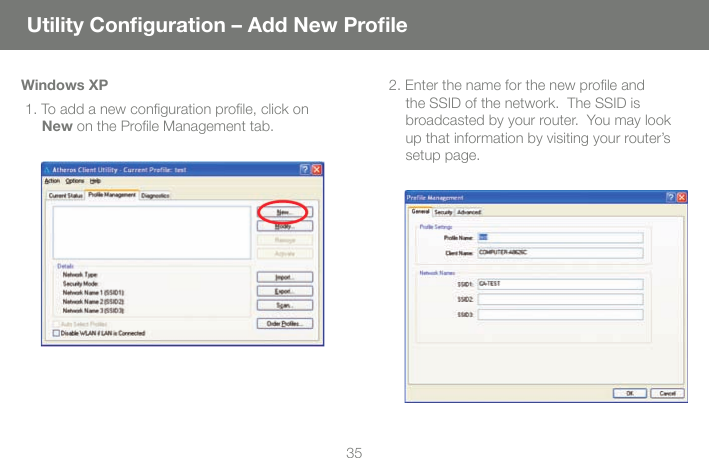The image size is (709, 458).
Task: Click the Network Name 3 (SSID3) label
Action: [94, 311]
